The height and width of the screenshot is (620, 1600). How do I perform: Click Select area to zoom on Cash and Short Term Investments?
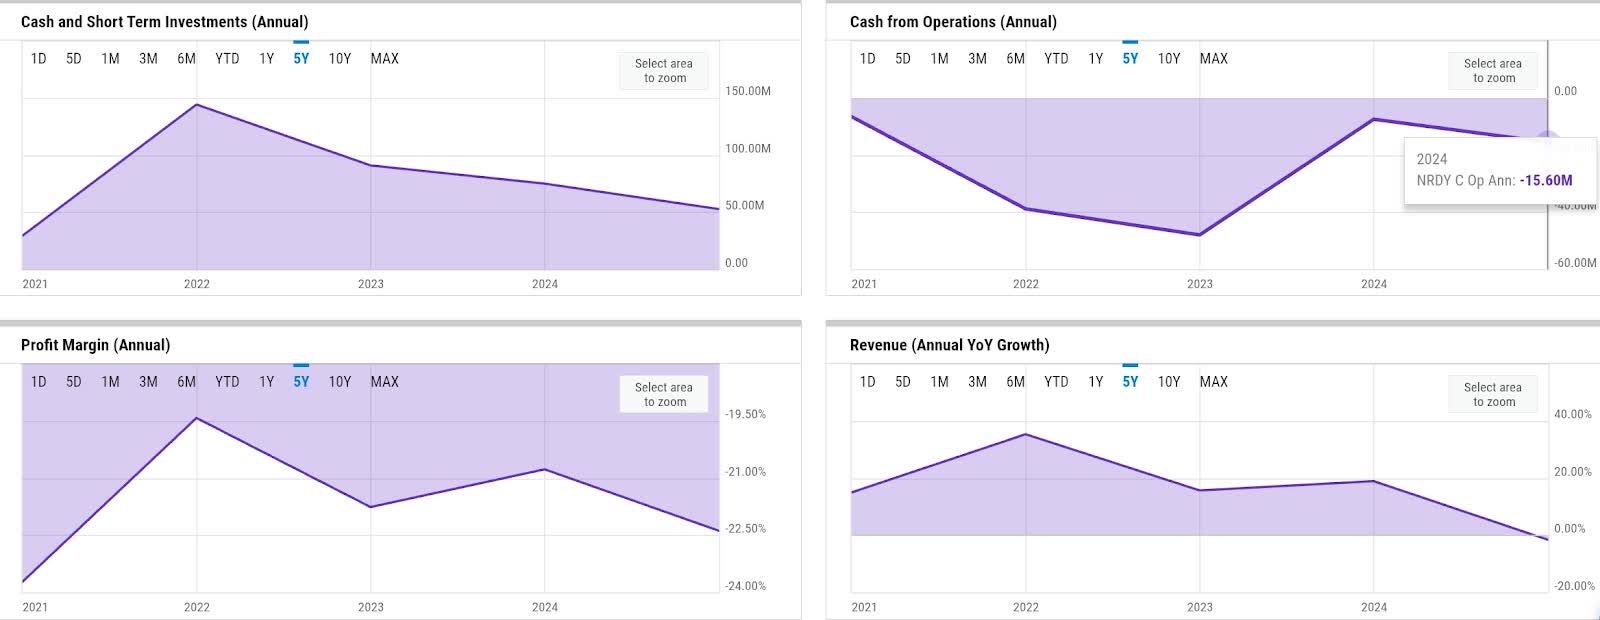coord(664,71)
